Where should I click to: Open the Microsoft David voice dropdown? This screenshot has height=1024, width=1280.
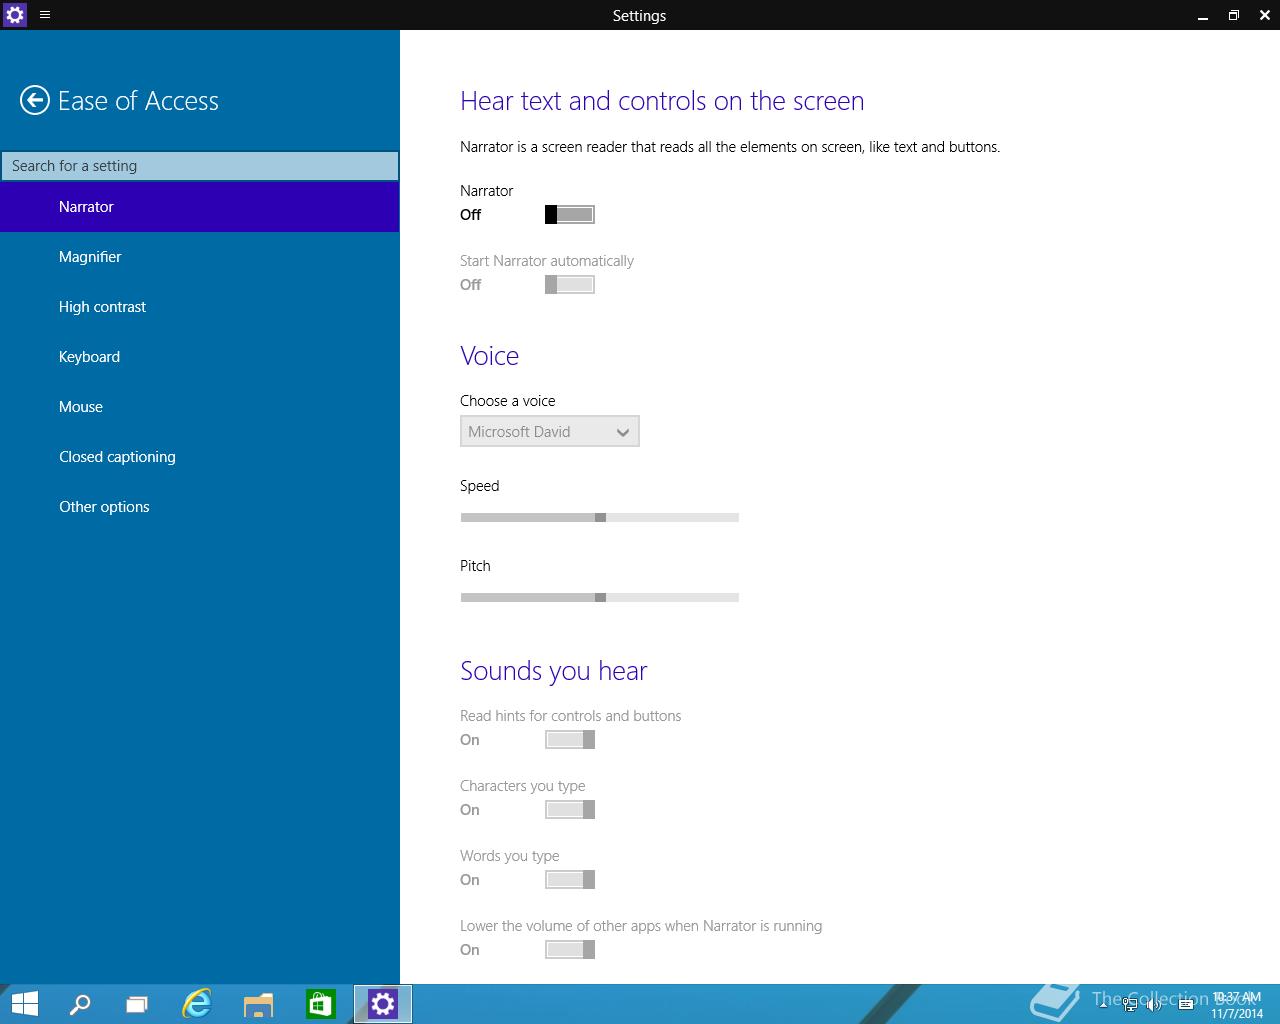[550, 431]
